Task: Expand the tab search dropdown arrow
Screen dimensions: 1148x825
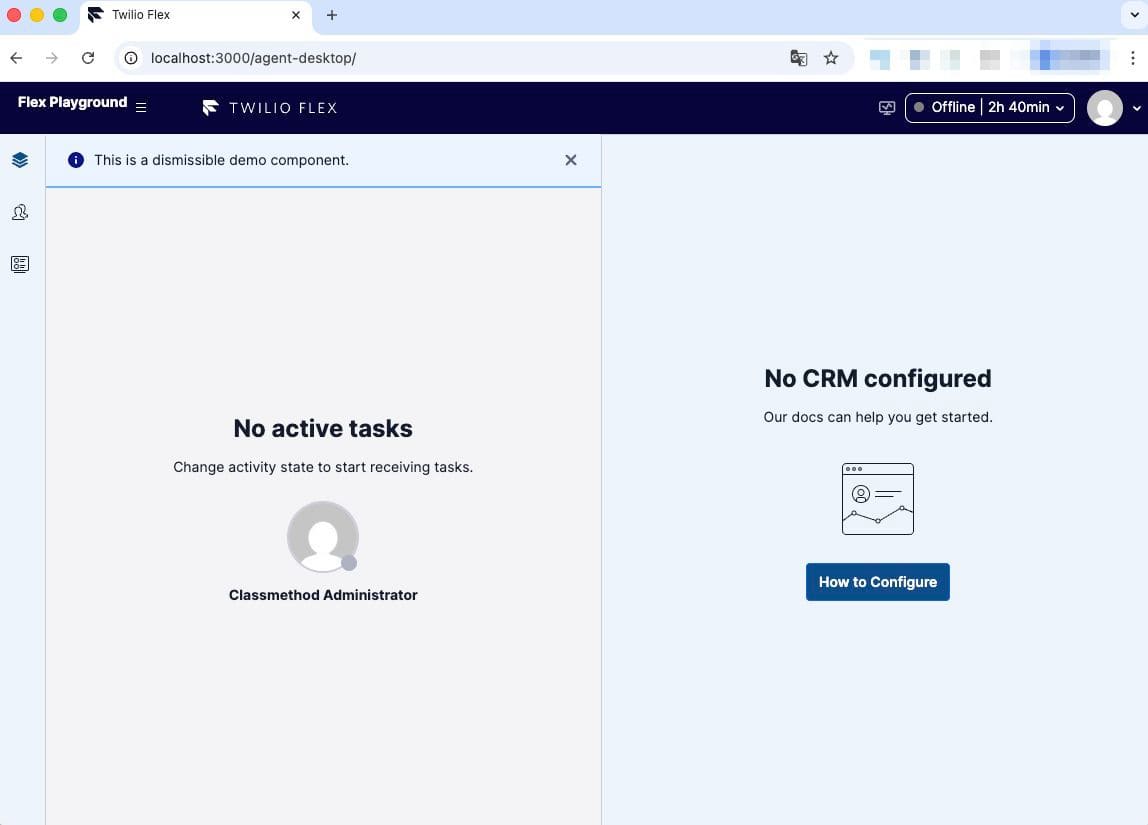Action: click(1135, 15)
